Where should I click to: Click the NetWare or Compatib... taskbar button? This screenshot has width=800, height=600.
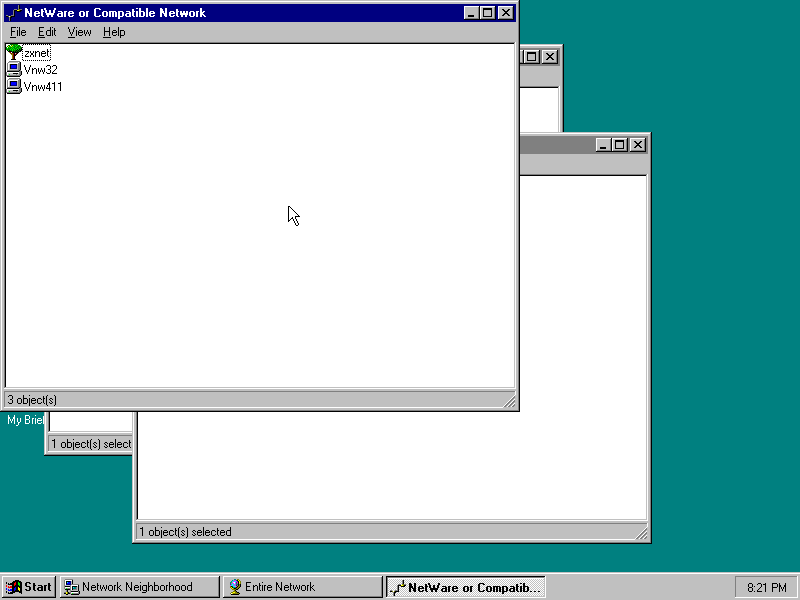(465, 587)
